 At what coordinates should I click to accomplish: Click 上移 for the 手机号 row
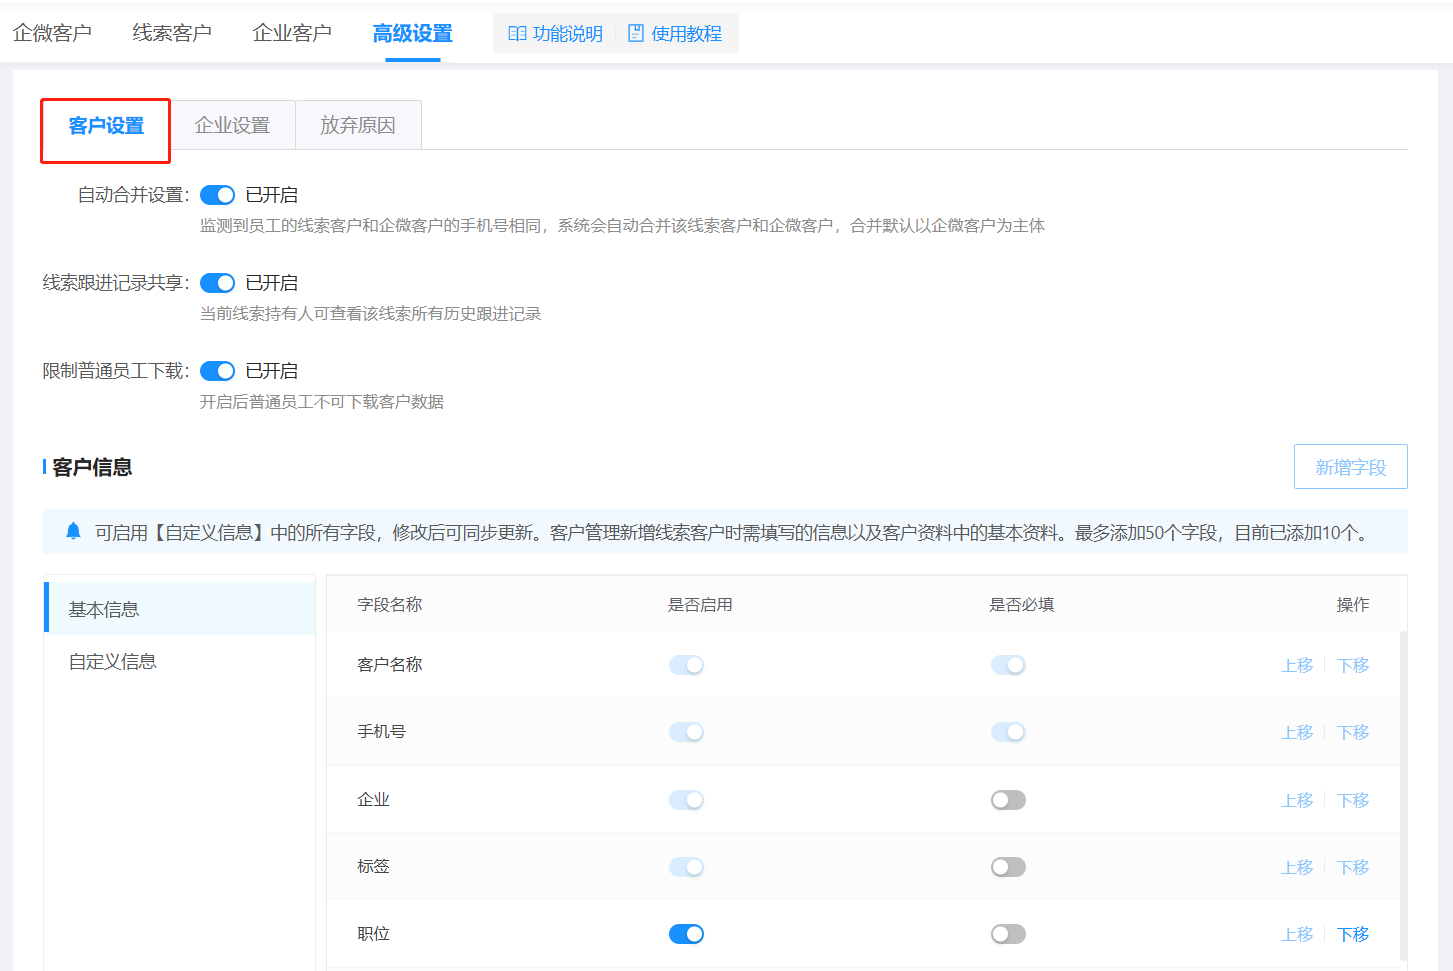[1297, 733]
